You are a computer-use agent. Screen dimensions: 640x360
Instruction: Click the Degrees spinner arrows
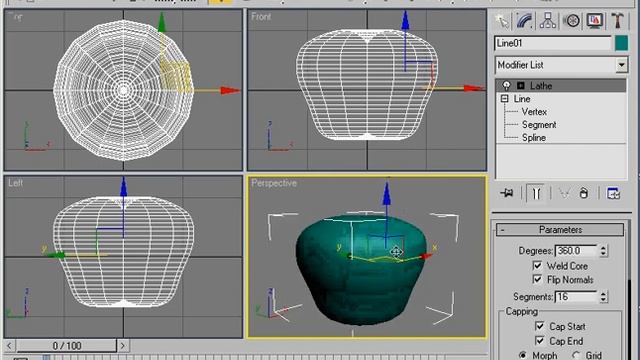pos(603,251)
